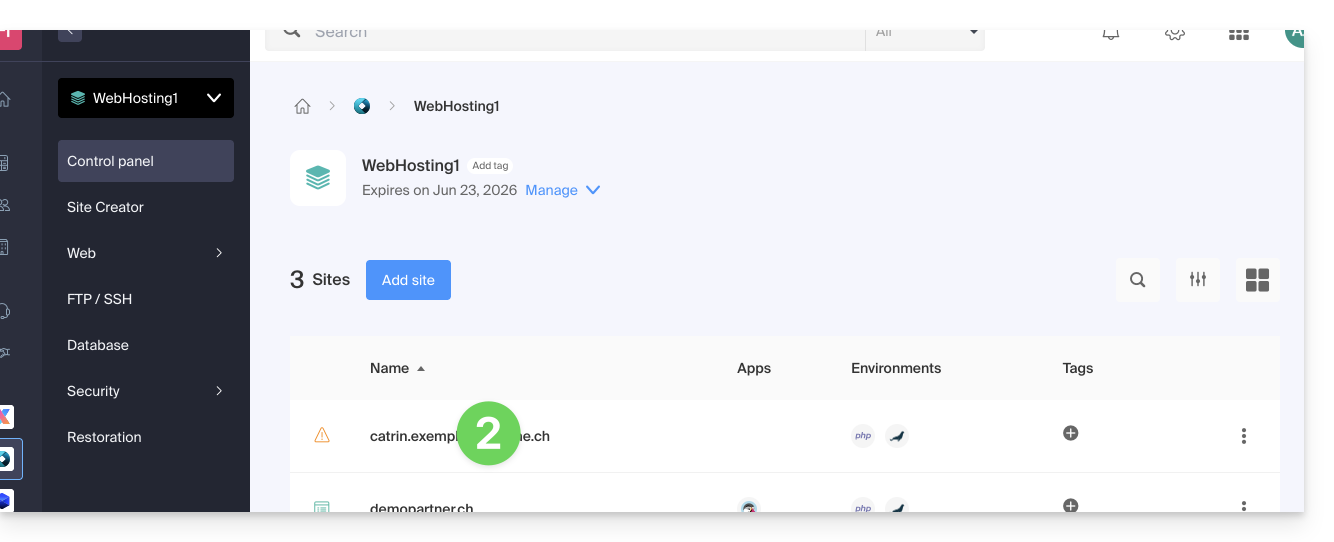Viewport: 1334px width, 542px height.
Task: Click the product icon in the breadcrumb
Action: (x=362, y=106)
